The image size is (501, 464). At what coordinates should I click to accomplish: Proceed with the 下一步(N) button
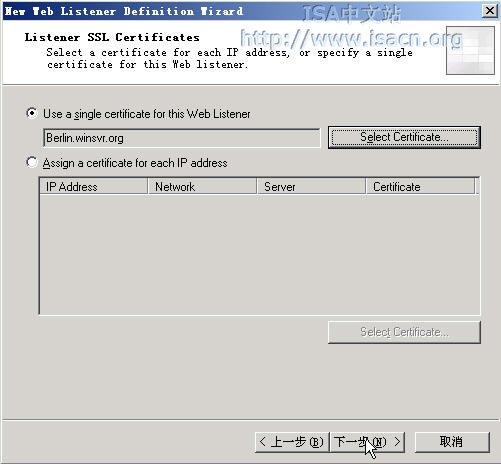click(367, 442)
